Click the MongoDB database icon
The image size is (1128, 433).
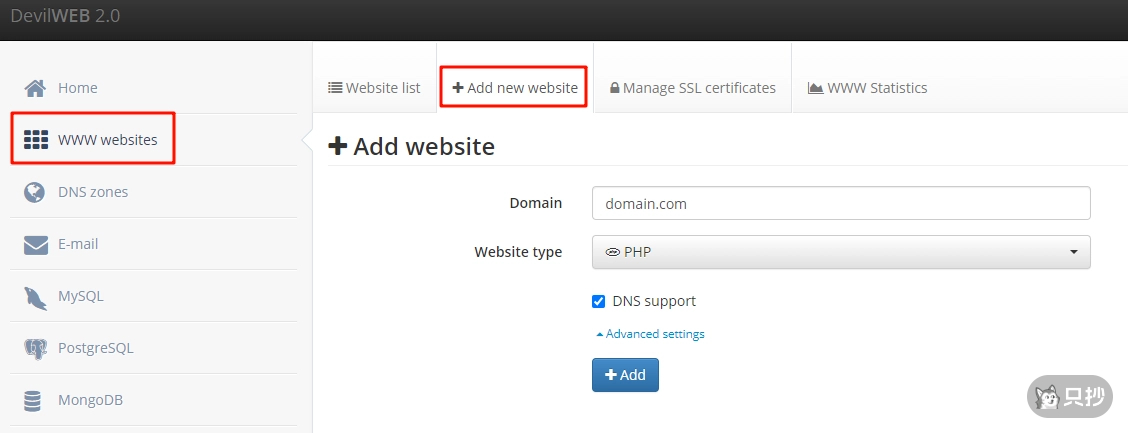click(34, 400)
